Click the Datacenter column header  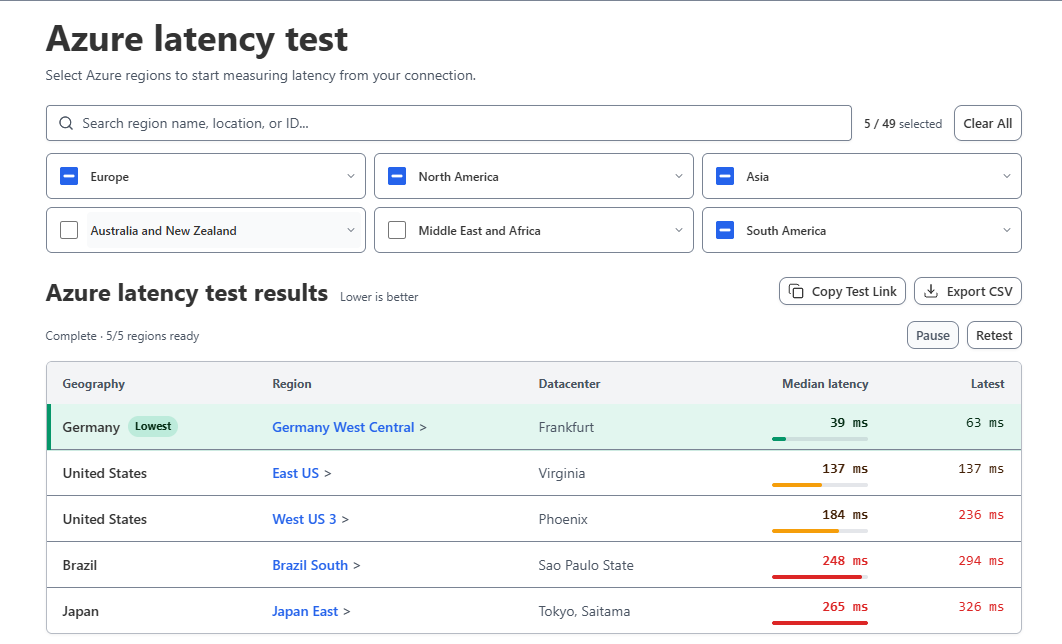pyautogui.click(x=569, y=384)
